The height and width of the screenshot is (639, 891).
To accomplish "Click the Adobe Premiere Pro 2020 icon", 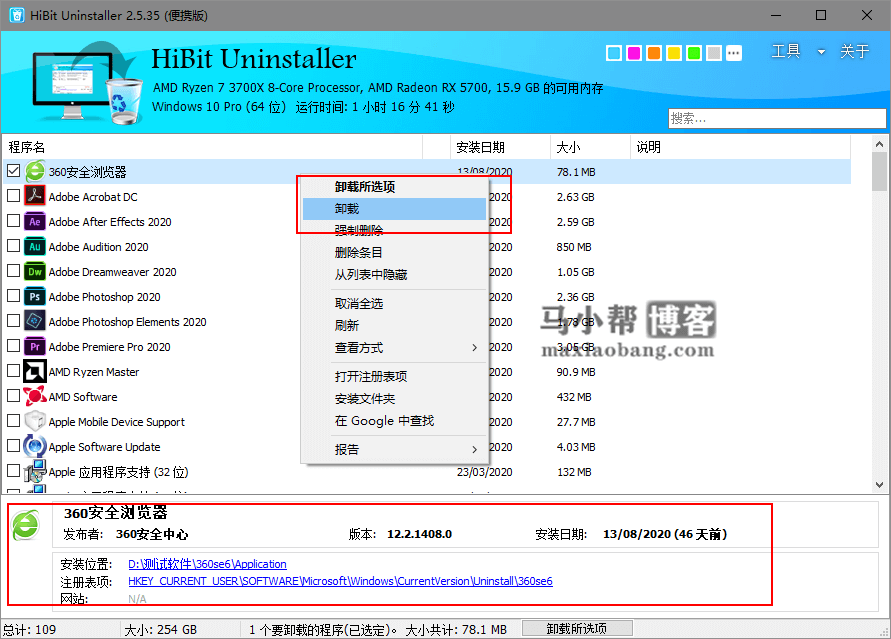I will click(x=35, y=346).
